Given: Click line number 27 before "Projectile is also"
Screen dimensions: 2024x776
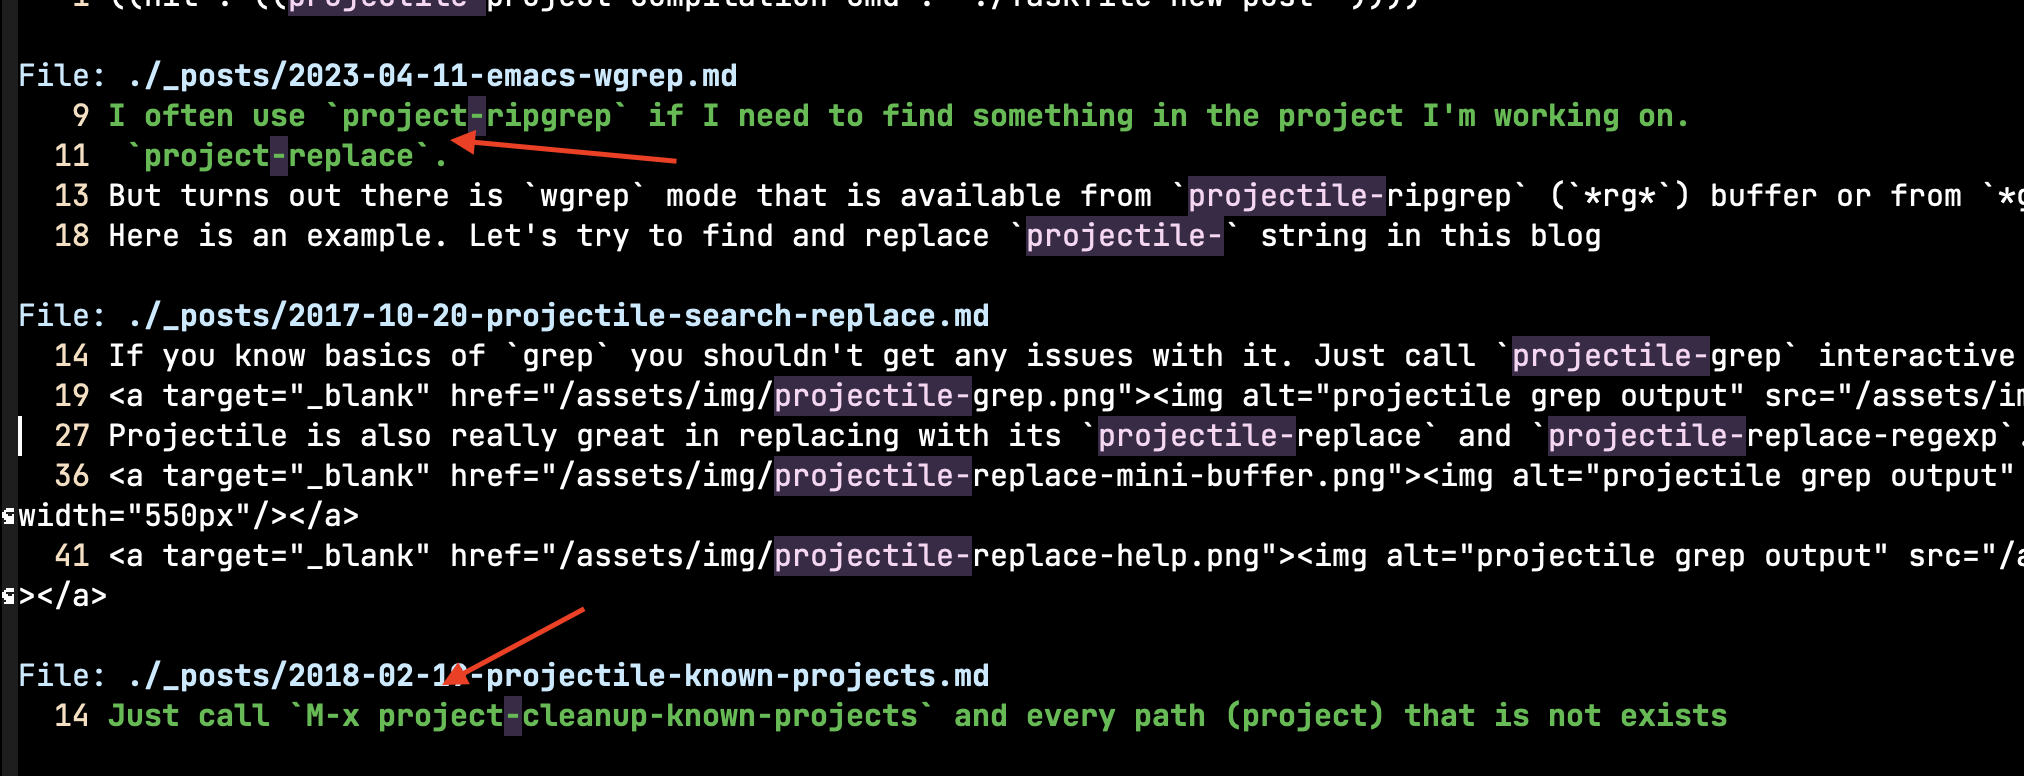Looking at the screenshot, I should [72, 436].
